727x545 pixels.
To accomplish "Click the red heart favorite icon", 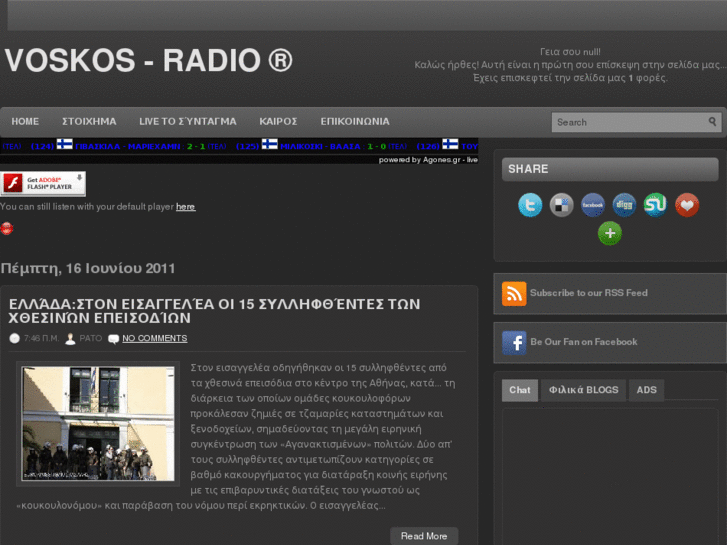I will (687, 205).
